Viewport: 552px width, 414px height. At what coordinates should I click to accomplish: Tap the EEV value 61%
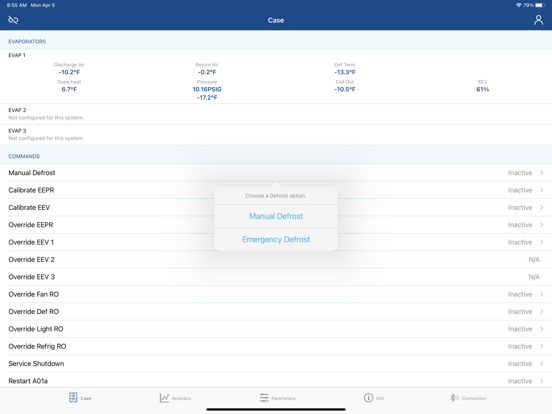[x=482, y=89]
